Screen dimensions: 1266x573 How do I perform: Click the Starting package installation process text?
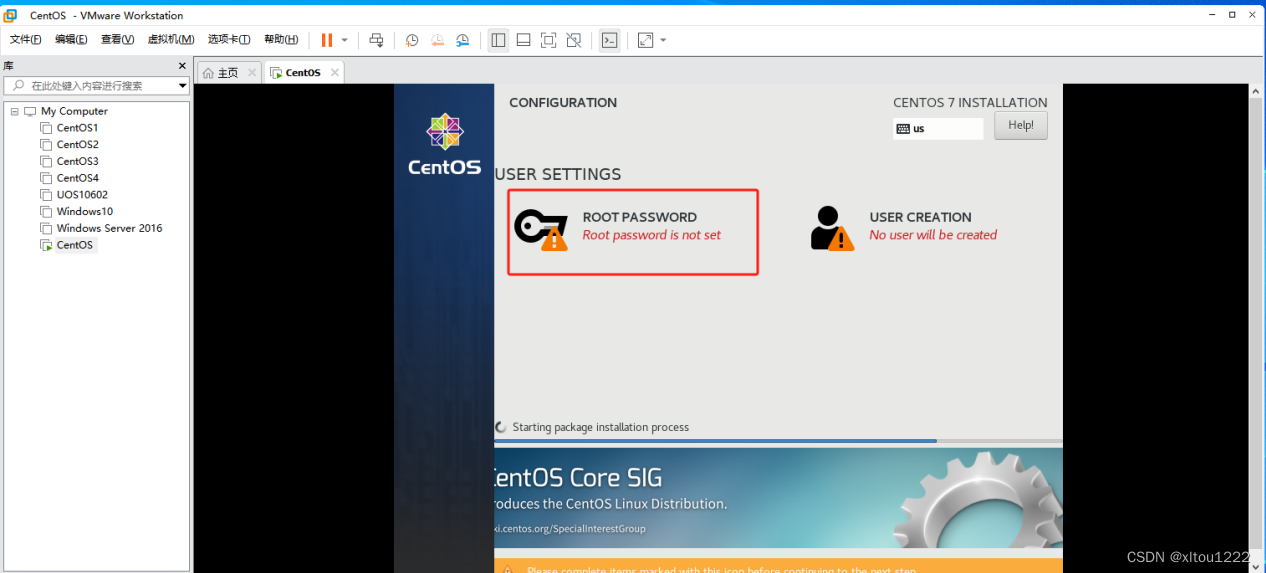coord(600,427)
